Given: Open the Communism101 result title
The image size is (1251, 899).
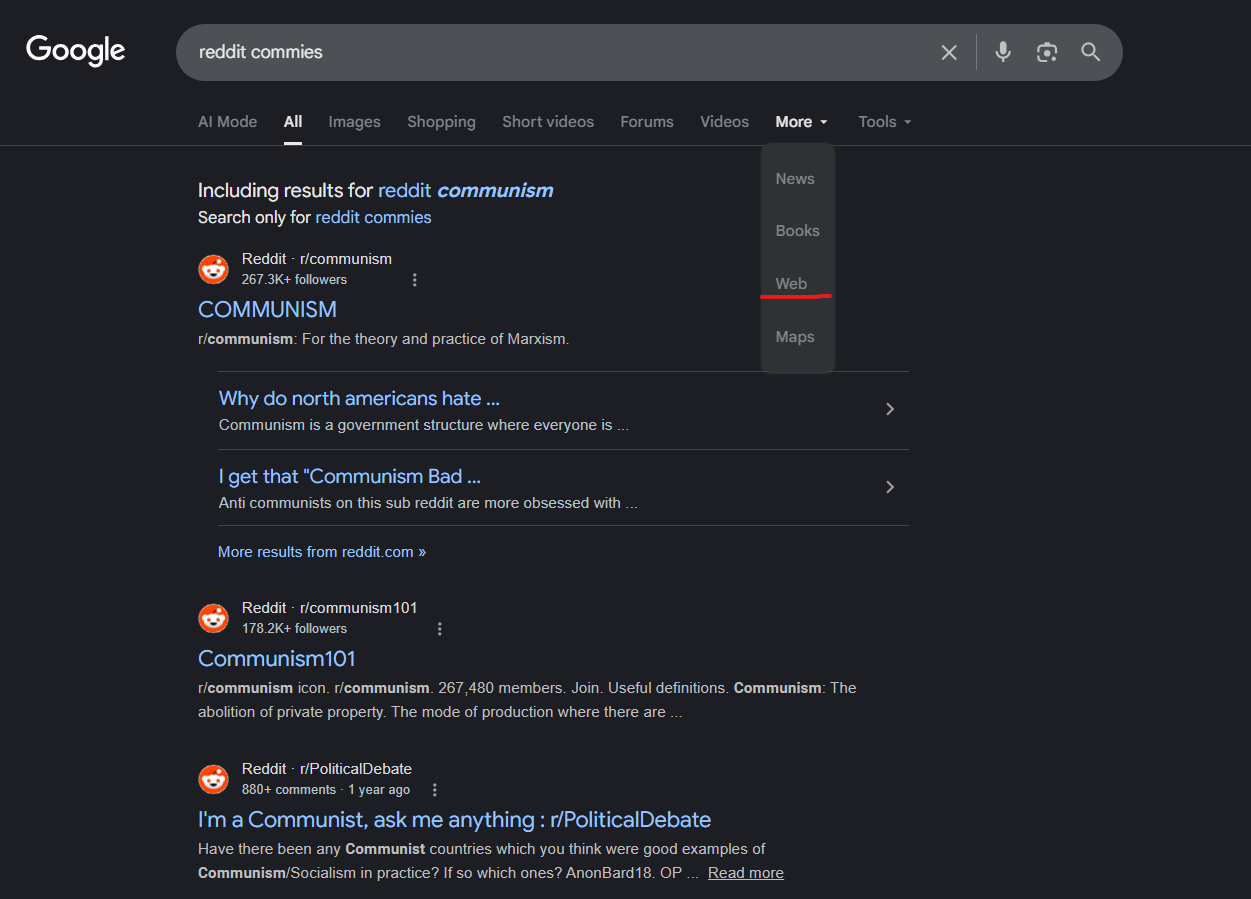Looking at the screenshot, I should (x=277, y=658).
